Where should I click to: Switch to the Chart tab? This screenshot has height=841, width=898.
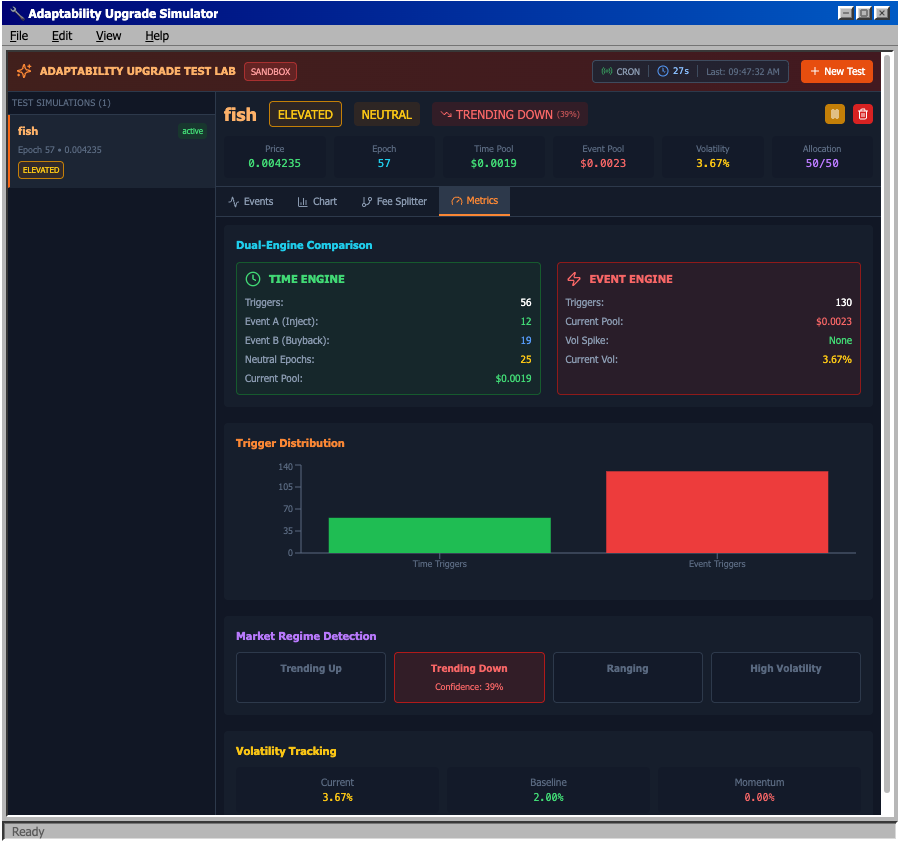tap(317, 202)
